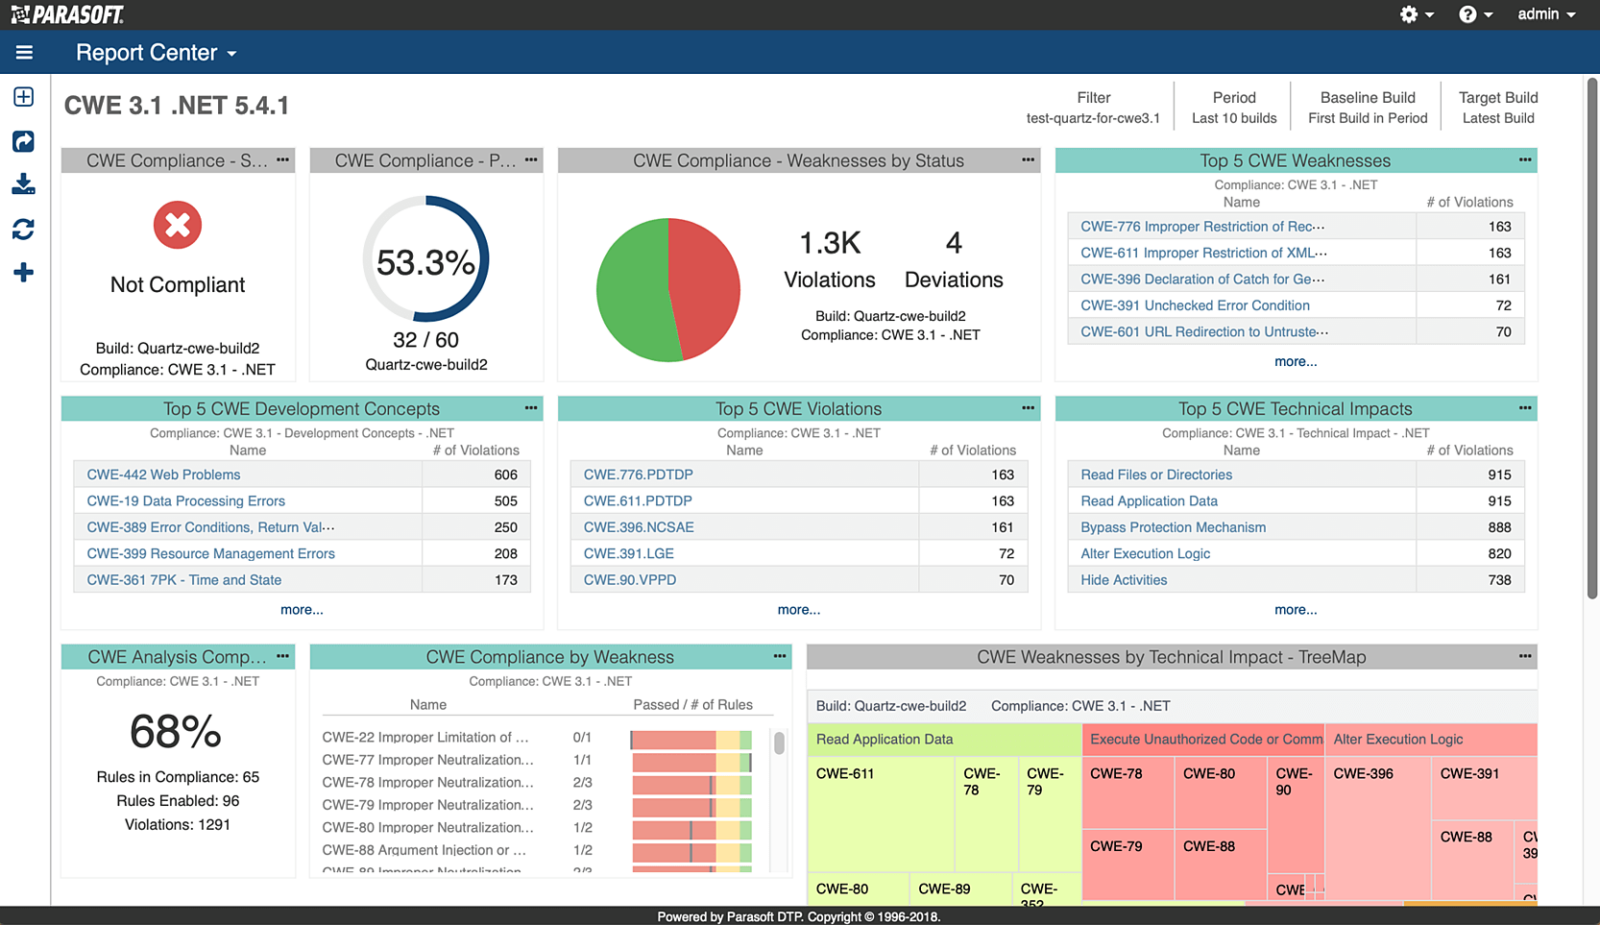Open the options menu on Top 5 CWE Weaknesses widget
The image size is (1600, 925).
tap(1524, 159)
